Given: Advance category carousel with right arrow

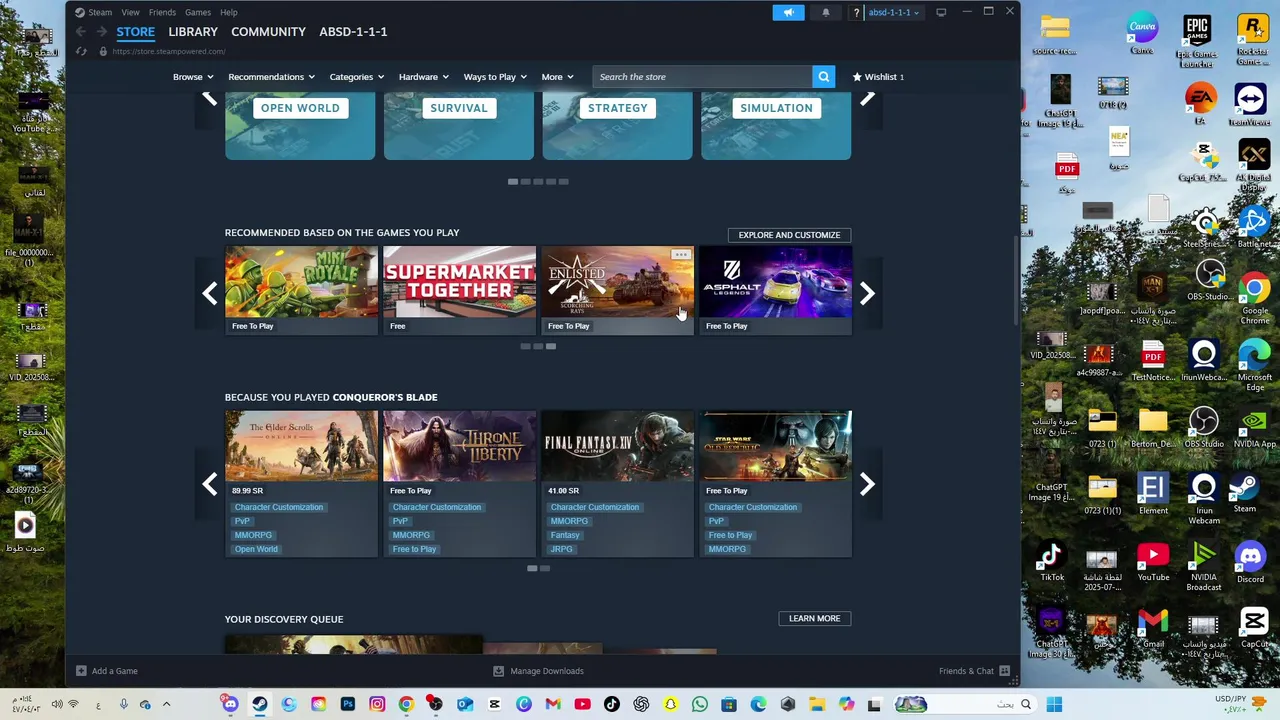Looking at the screenshot, I should 867,98.
